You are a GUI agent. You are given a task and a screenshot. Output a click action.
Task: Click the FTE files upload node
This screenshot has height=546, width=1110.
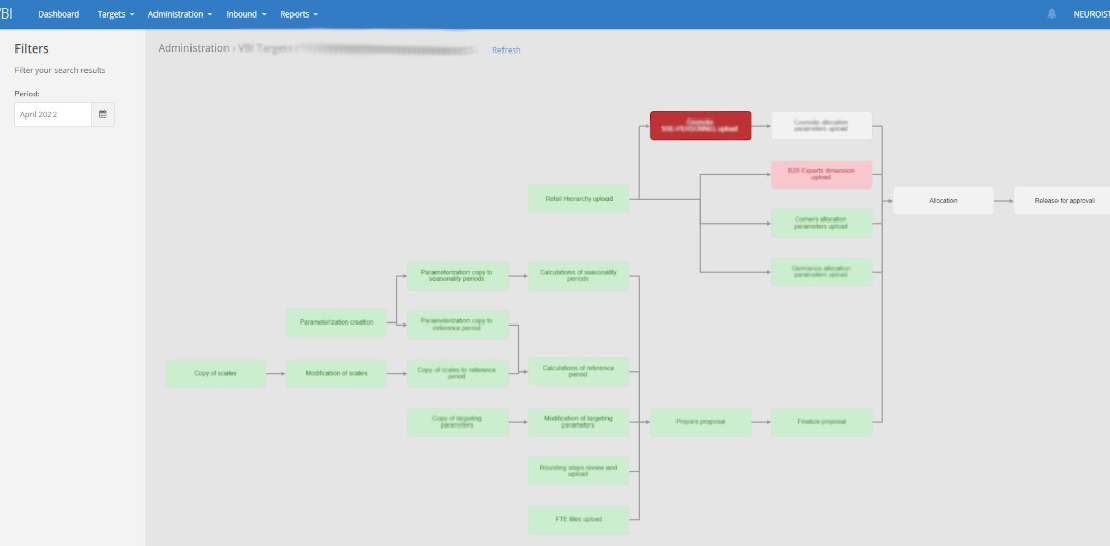coord(578,520)
